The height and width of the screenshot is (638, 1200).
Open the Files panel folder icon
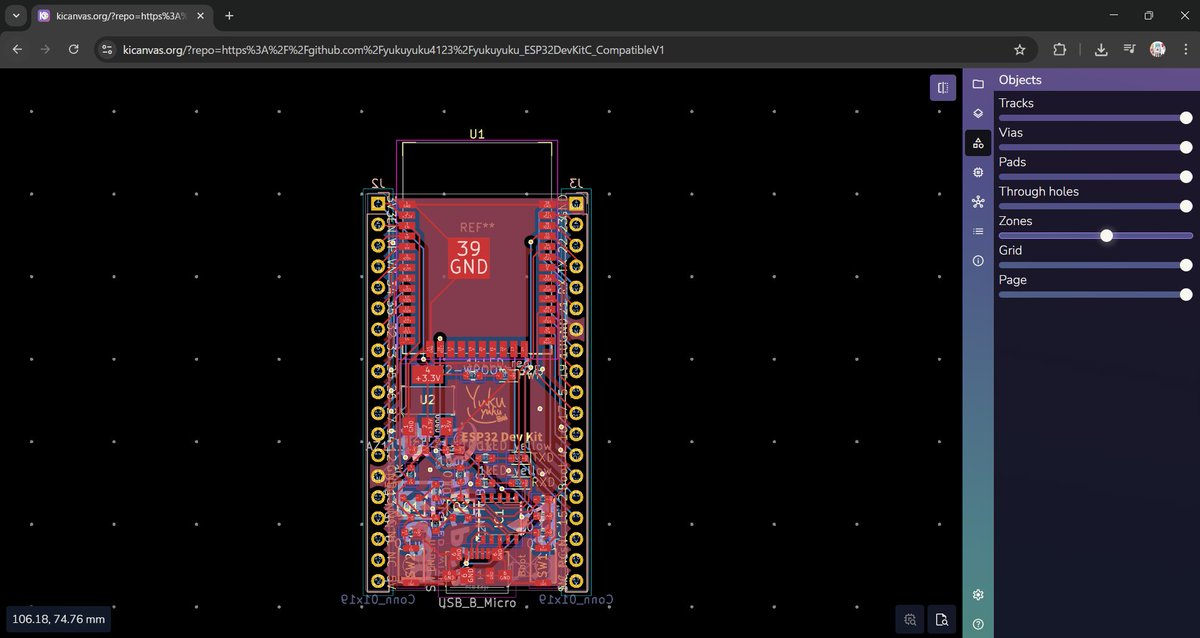point(978,84)
